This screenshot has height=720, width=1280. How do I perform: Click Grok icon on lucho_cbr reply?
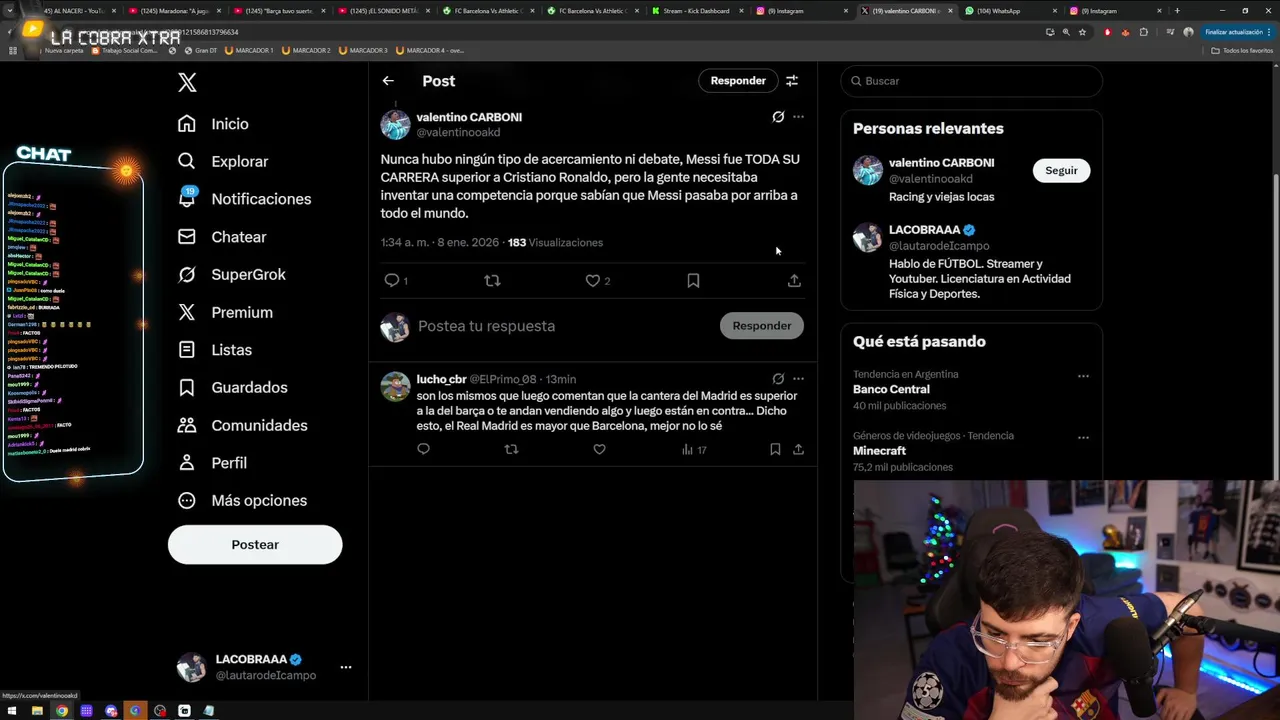click(778, 379)
